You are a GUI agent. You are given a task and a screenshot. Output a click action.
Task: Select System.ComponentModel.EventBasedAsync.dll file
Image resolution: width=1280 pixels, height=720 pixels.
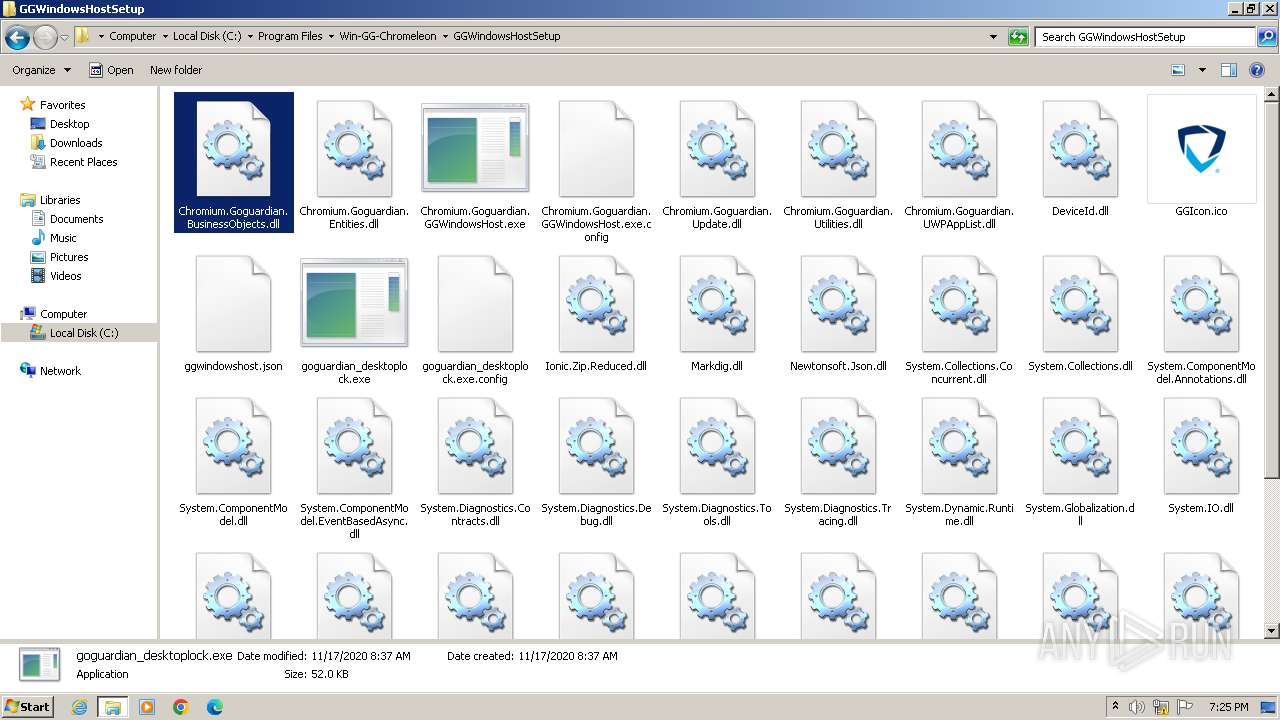[354, 468]
